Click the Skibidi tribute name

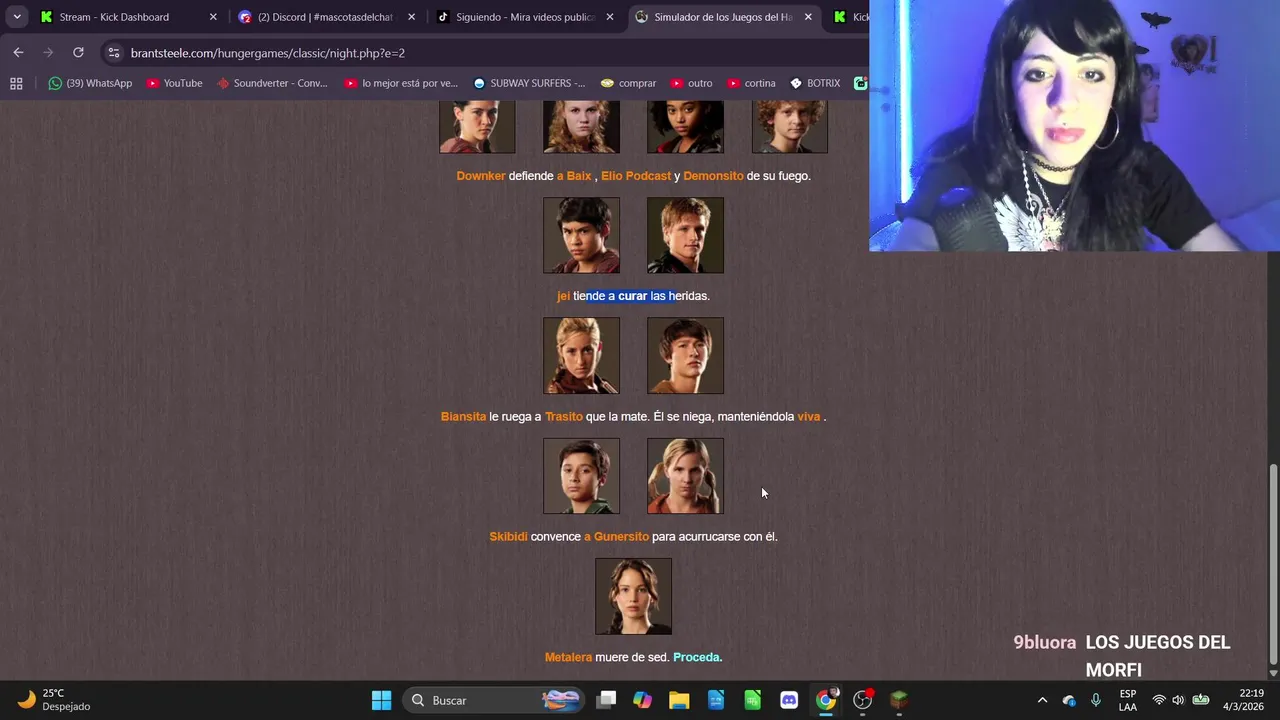coord(508,537)
